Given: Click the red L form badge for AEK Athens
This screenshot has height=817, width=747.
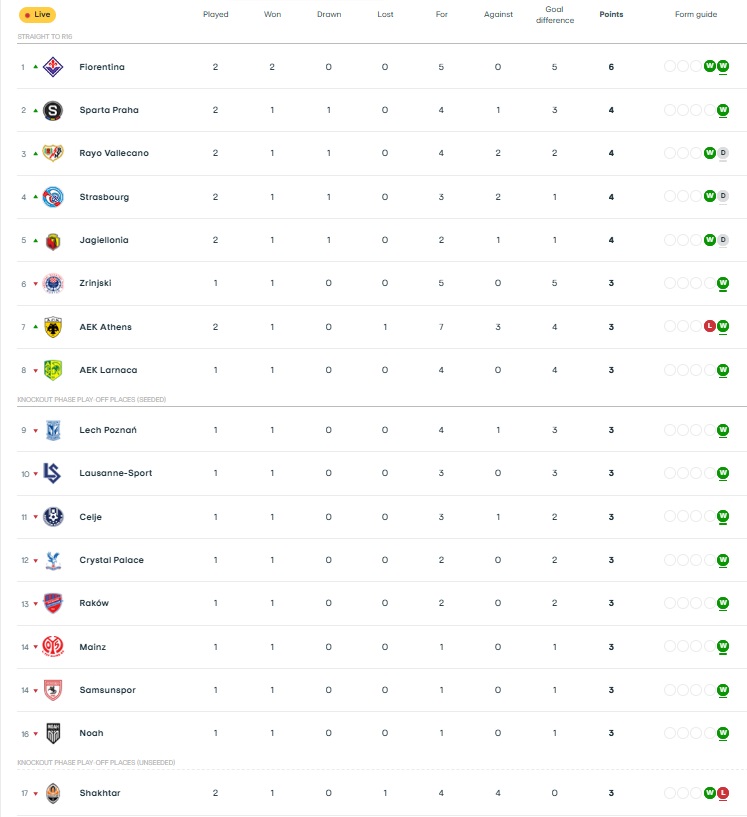Looking at the screenshot, I should click(710, 327).
